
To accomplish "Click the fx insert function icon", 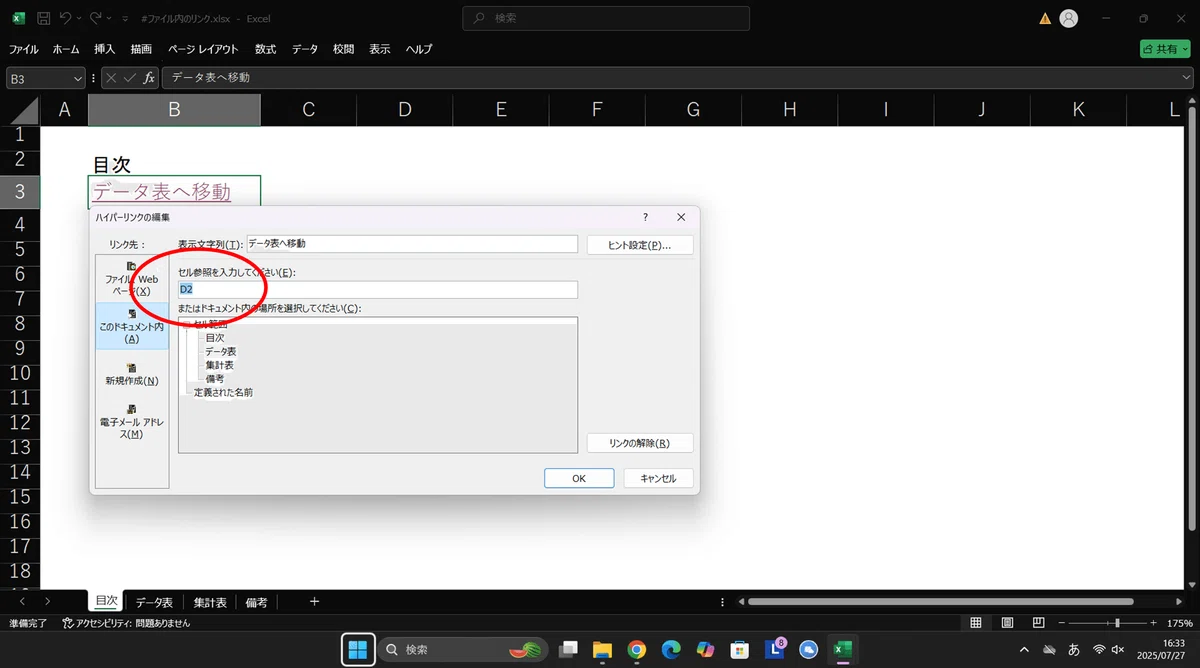I will pyautogui.click(x=149, y=78).
